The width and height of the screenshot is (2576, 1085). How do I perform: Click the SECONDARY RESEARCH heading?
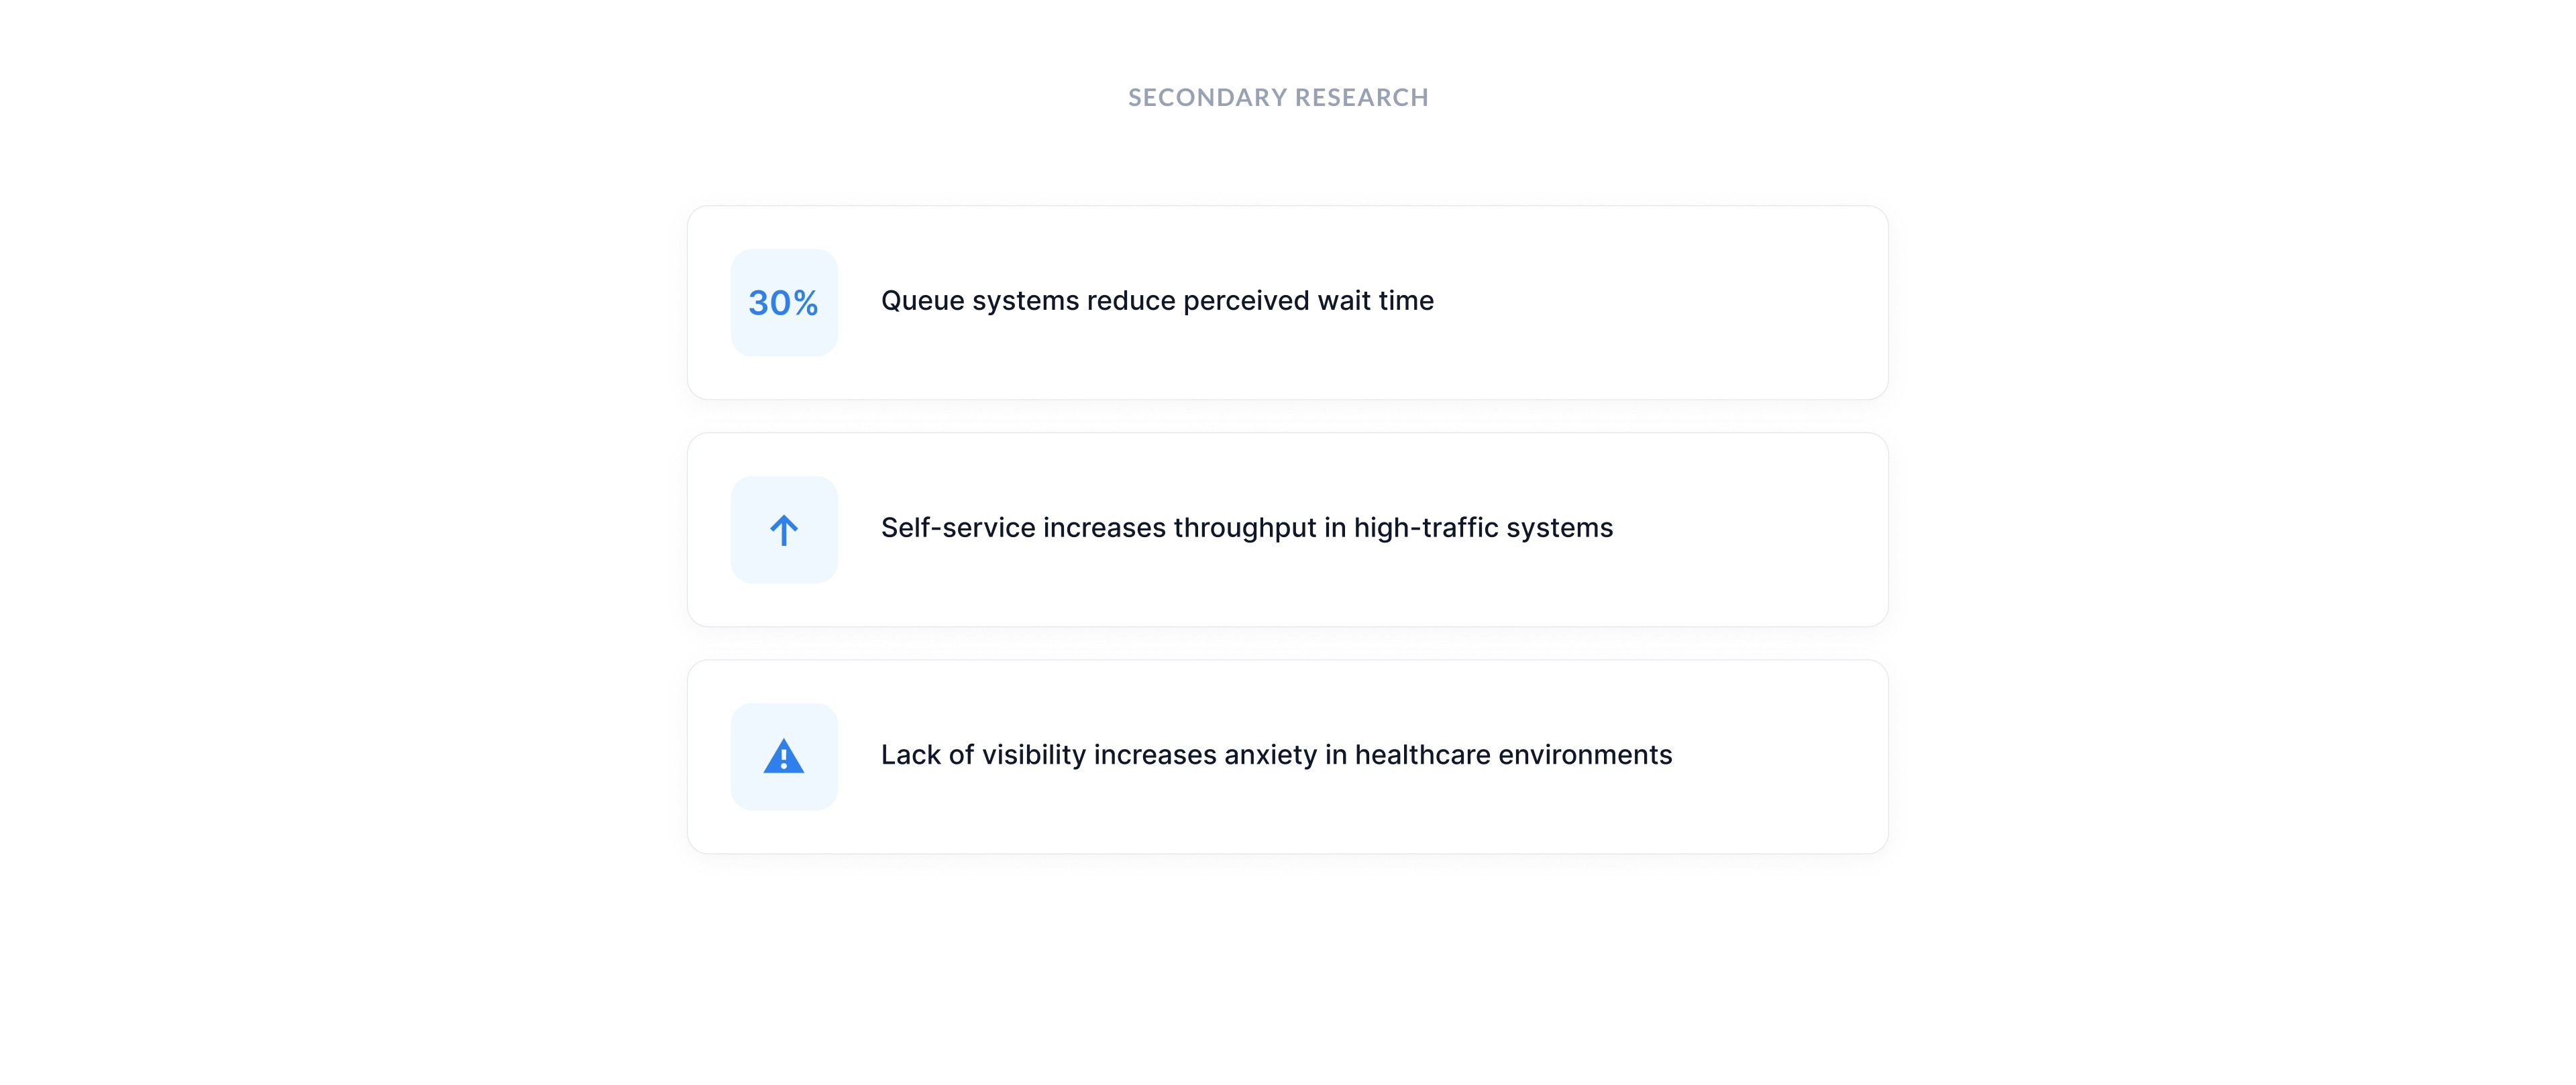point(1278,97)
